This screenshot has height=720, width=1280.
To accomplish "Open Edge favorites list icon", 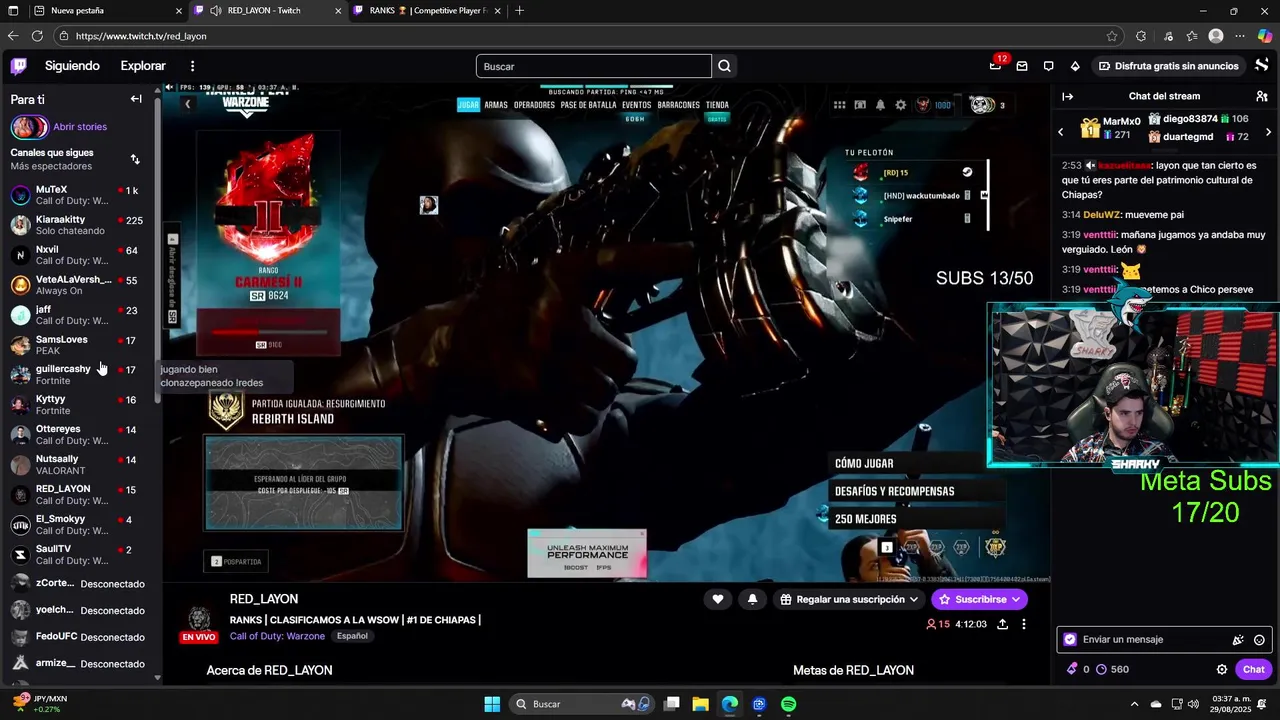I will (1191, 36).
